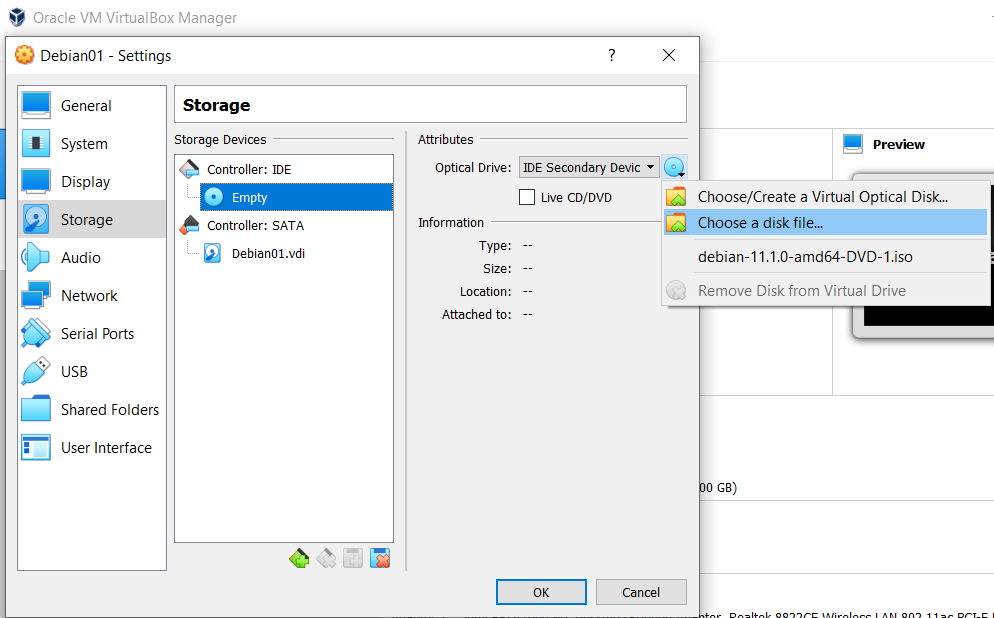Choose/Create a Virtual Optical Disk menu entry

pos(824,196)
